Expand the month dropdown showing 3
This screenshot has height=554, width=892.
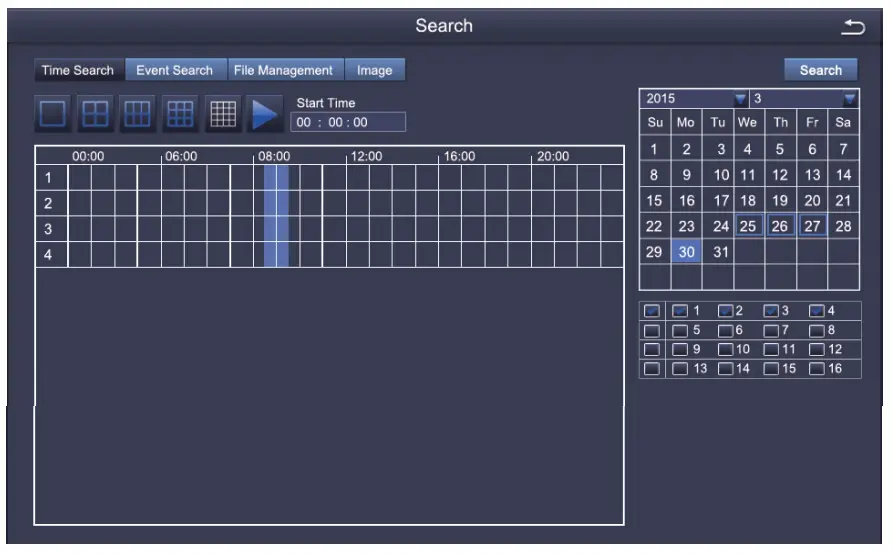849,99
